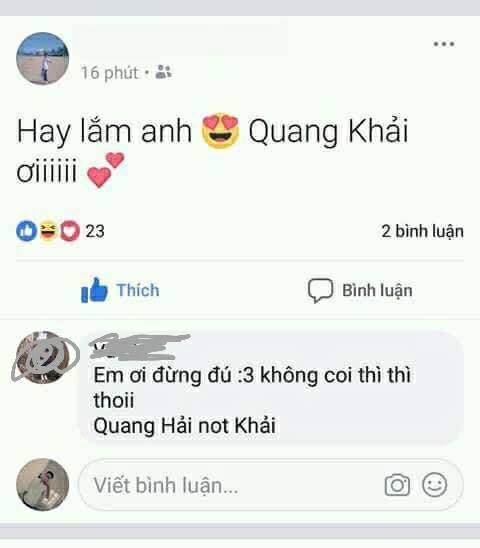Click the comment text 'Quang Hải not Khải'

pos(185,426)
